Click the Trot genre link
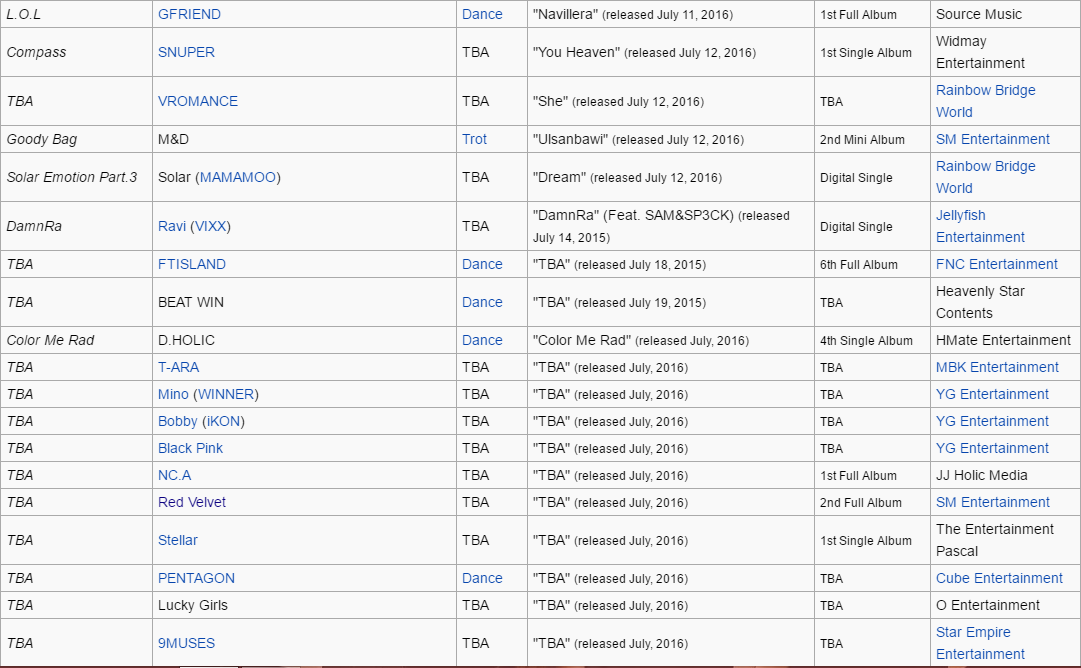 click(474, 139)
